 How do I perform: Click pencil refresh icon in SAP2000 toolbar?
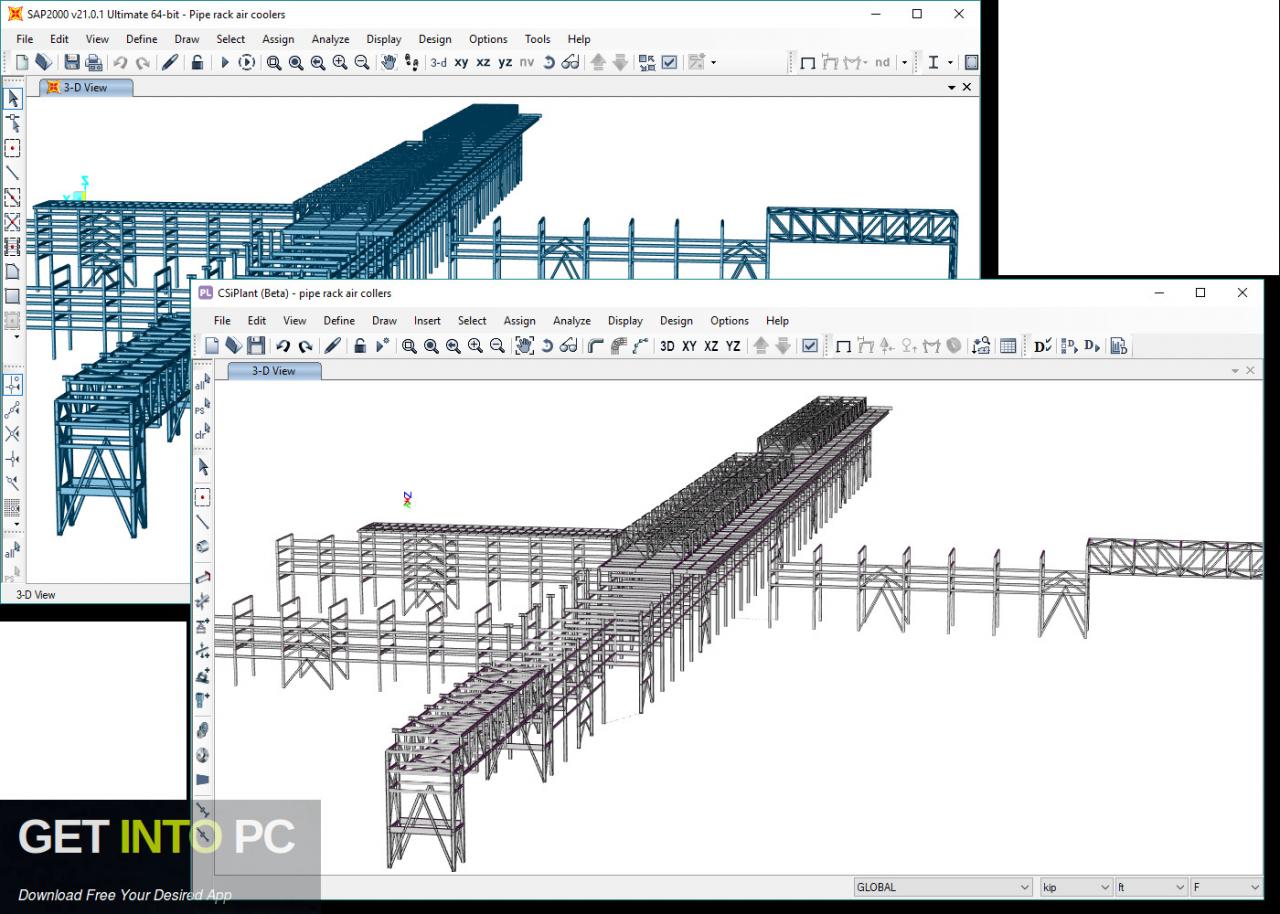(170, 62)
